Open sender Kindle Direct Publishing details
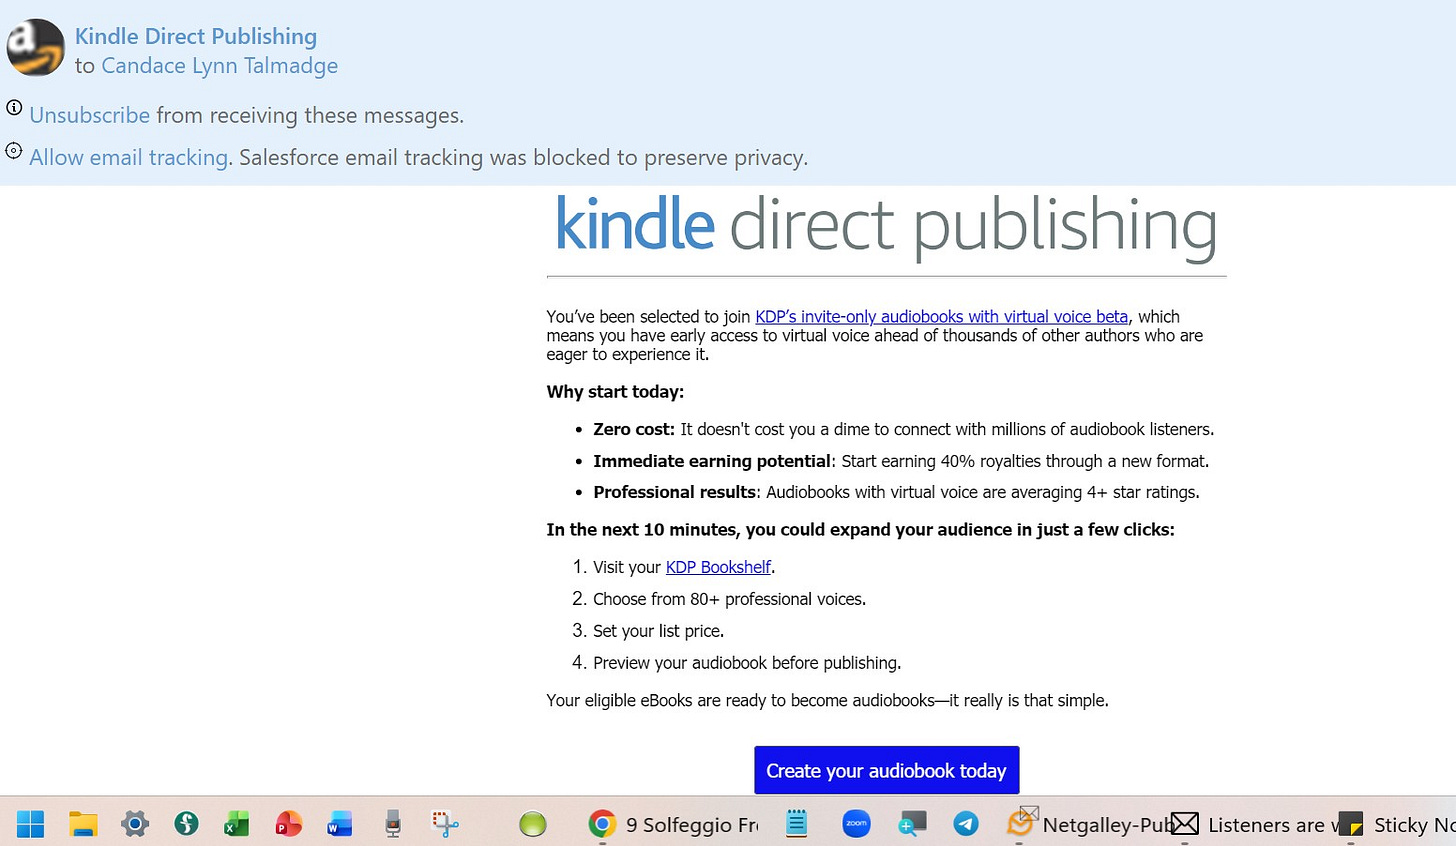Viewport: 1456px width, 846px height. click(x=196, y=36)
